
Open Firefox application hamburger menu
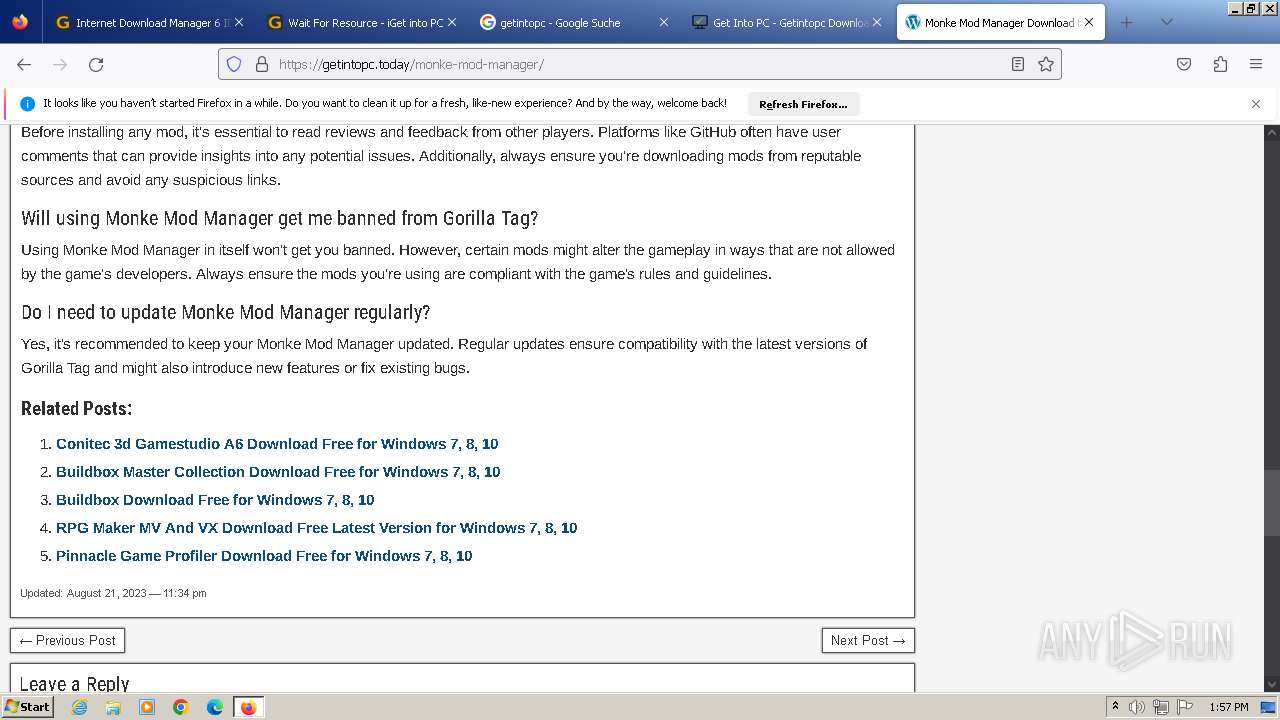click(1256, 64)
